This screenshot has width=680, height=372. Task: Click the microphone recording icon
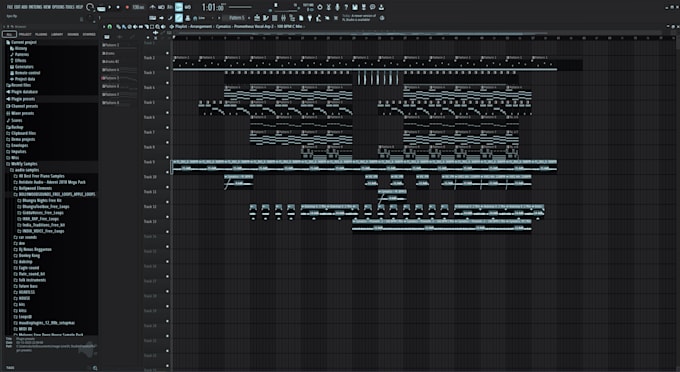(337, 7)
